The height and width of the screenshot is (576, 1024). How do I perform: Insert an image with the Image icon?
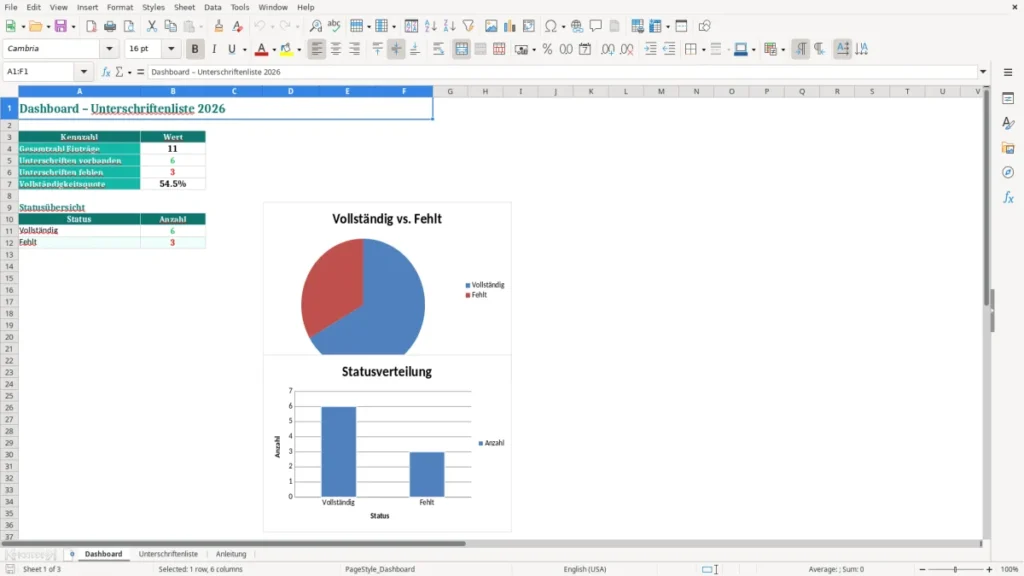pos(491,26)
